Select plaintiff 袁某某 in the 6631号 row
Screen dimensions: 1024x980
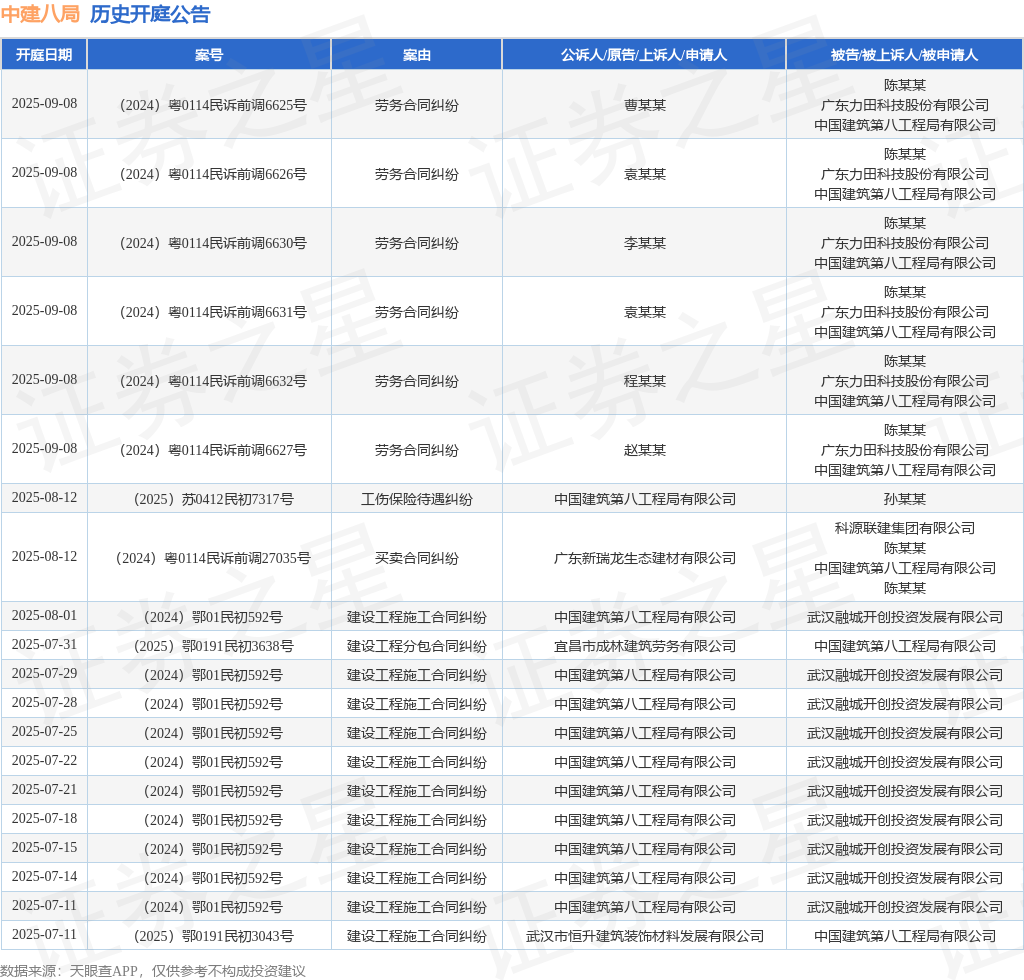tap(645, 313)
